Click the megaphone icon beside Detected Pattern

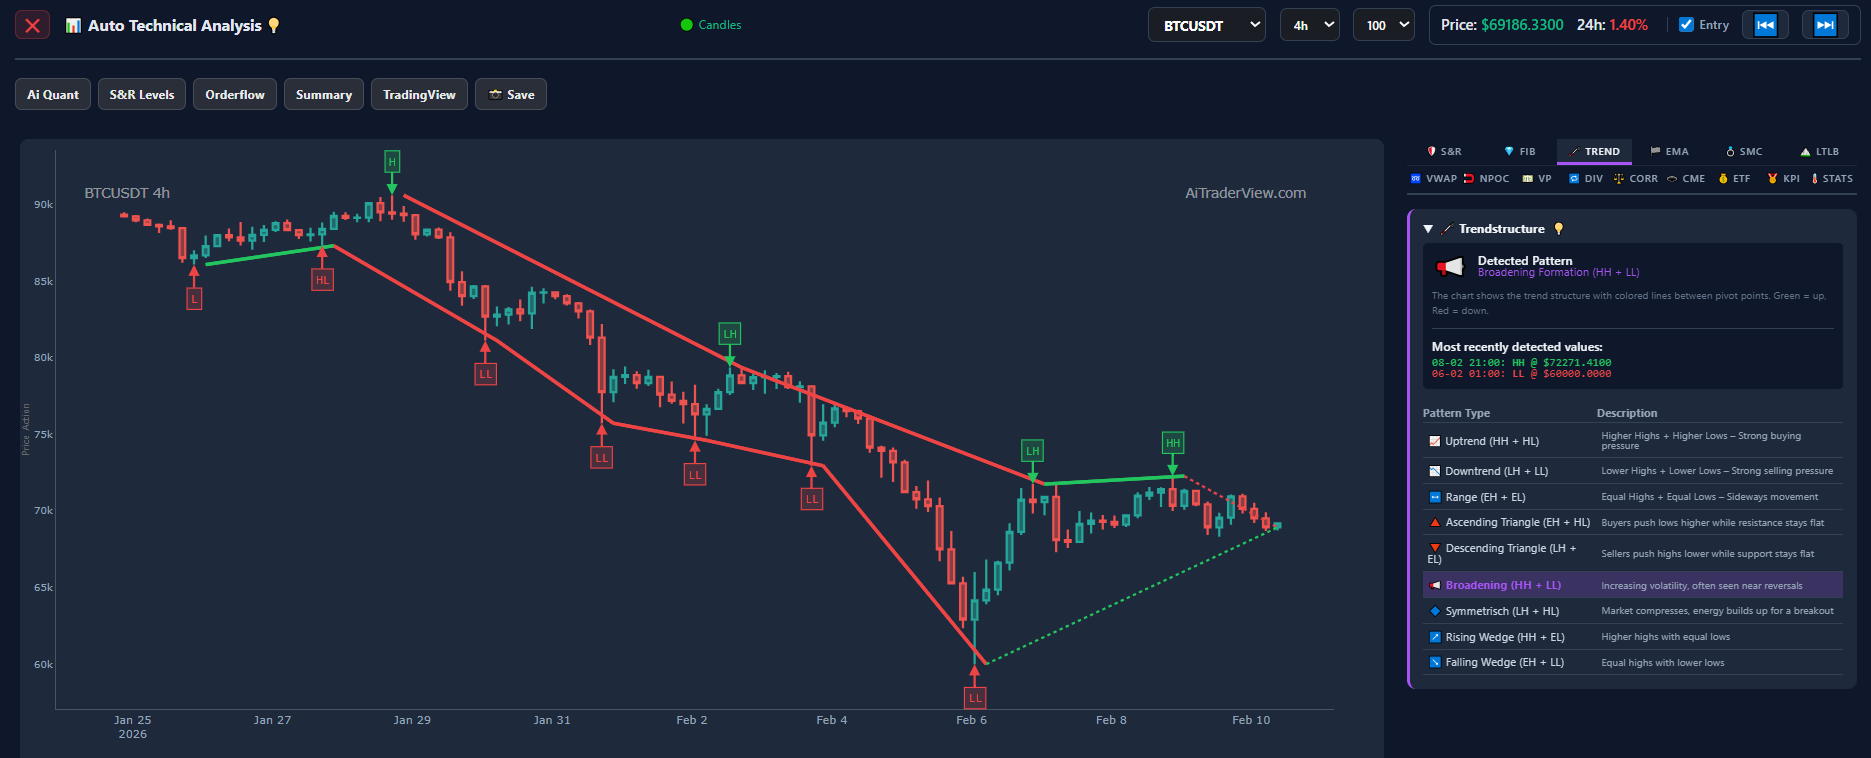pos(1449,266)
